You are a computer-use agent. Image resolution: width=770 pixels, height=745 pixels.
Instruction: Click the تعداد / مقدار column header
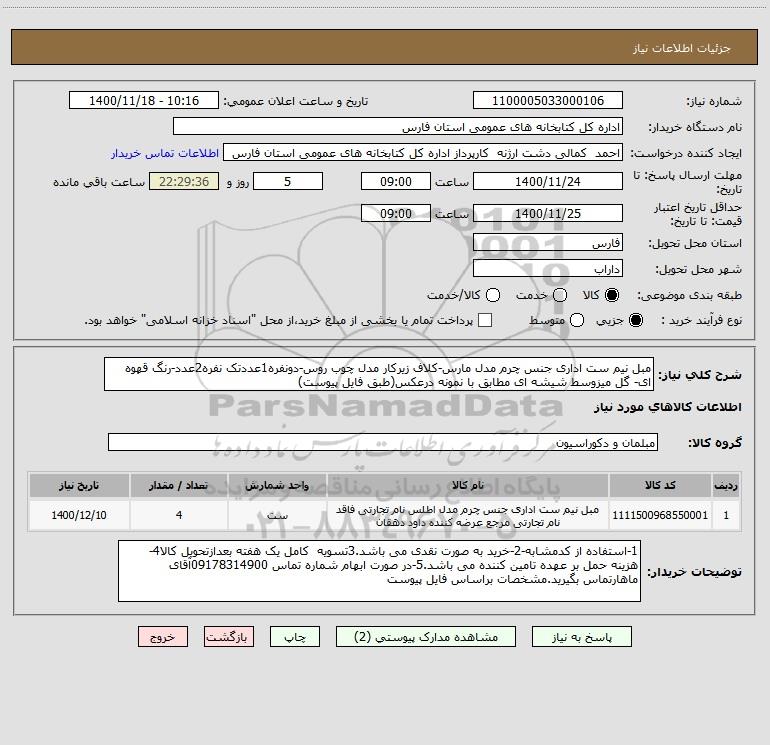tap(179, 485)
